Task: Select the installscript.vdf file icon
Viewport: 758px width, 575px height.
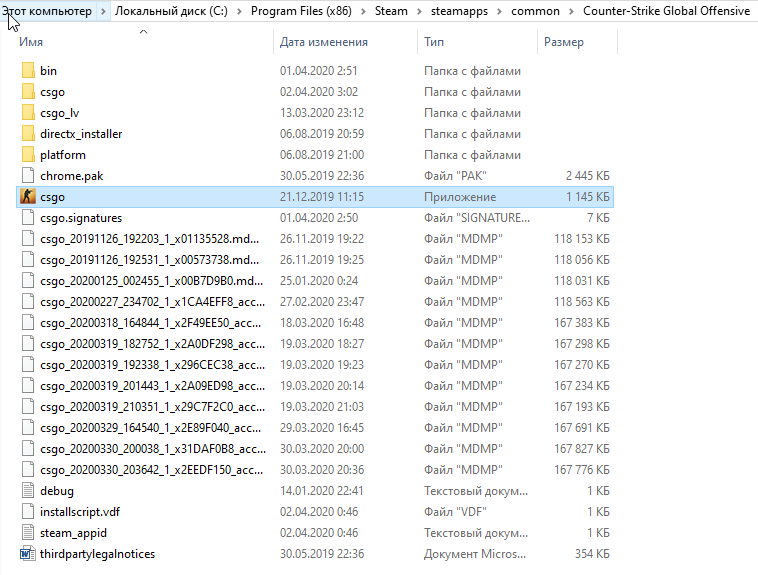Action: coord(28,512)
